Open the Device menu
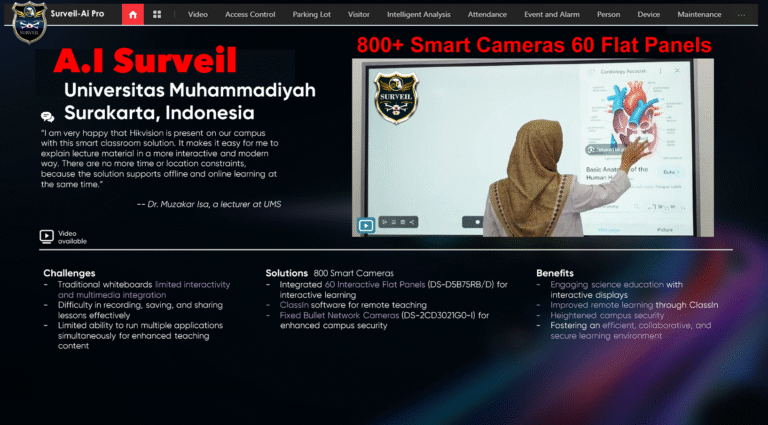Viewport: 768px width, 425px height. (x=648, y=15)
